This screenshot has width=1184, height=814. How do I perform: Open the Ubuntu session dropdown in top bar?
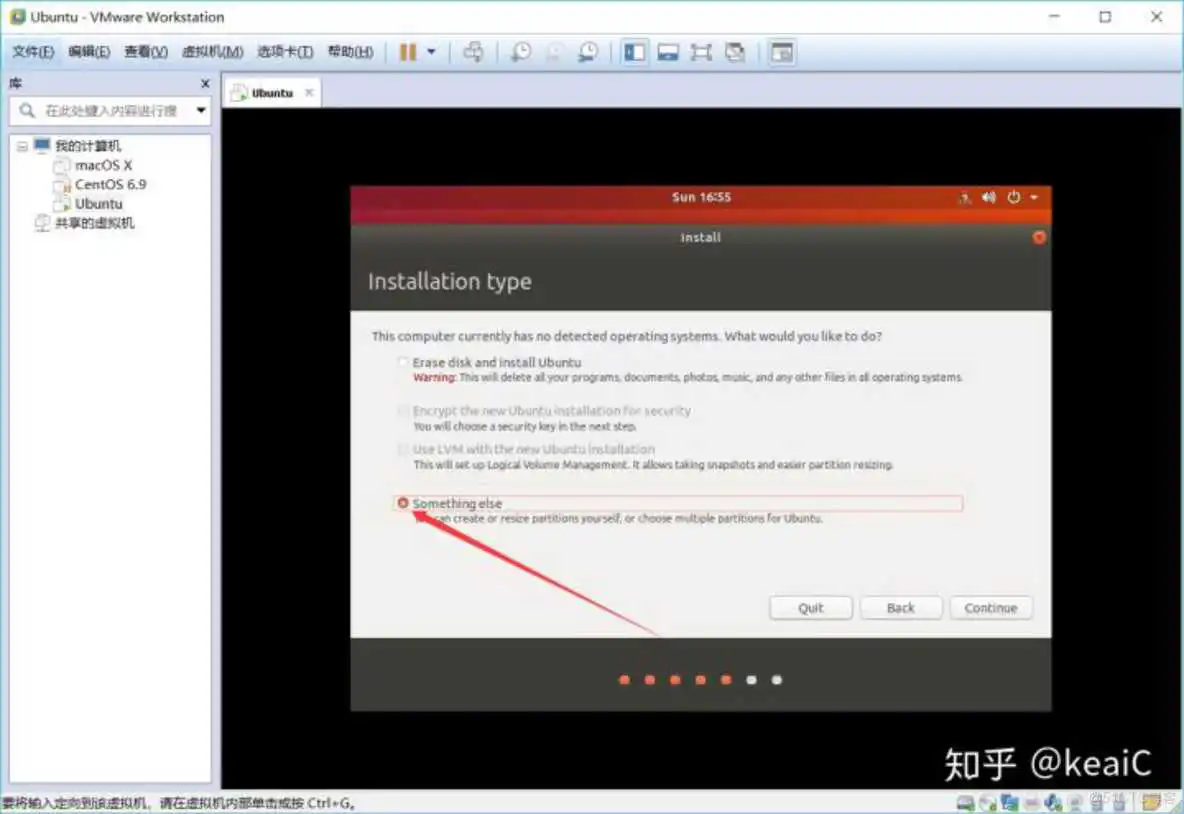pos(1035,197)
